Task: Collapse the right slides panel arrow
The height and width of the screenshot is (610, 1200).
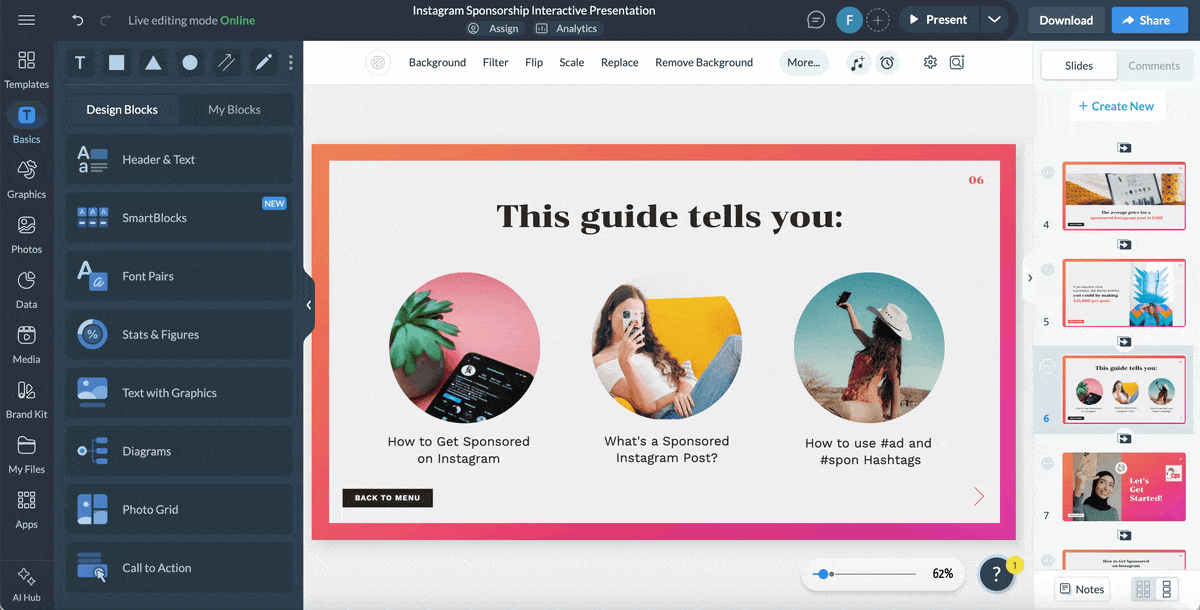Action: pos(1030,278)
